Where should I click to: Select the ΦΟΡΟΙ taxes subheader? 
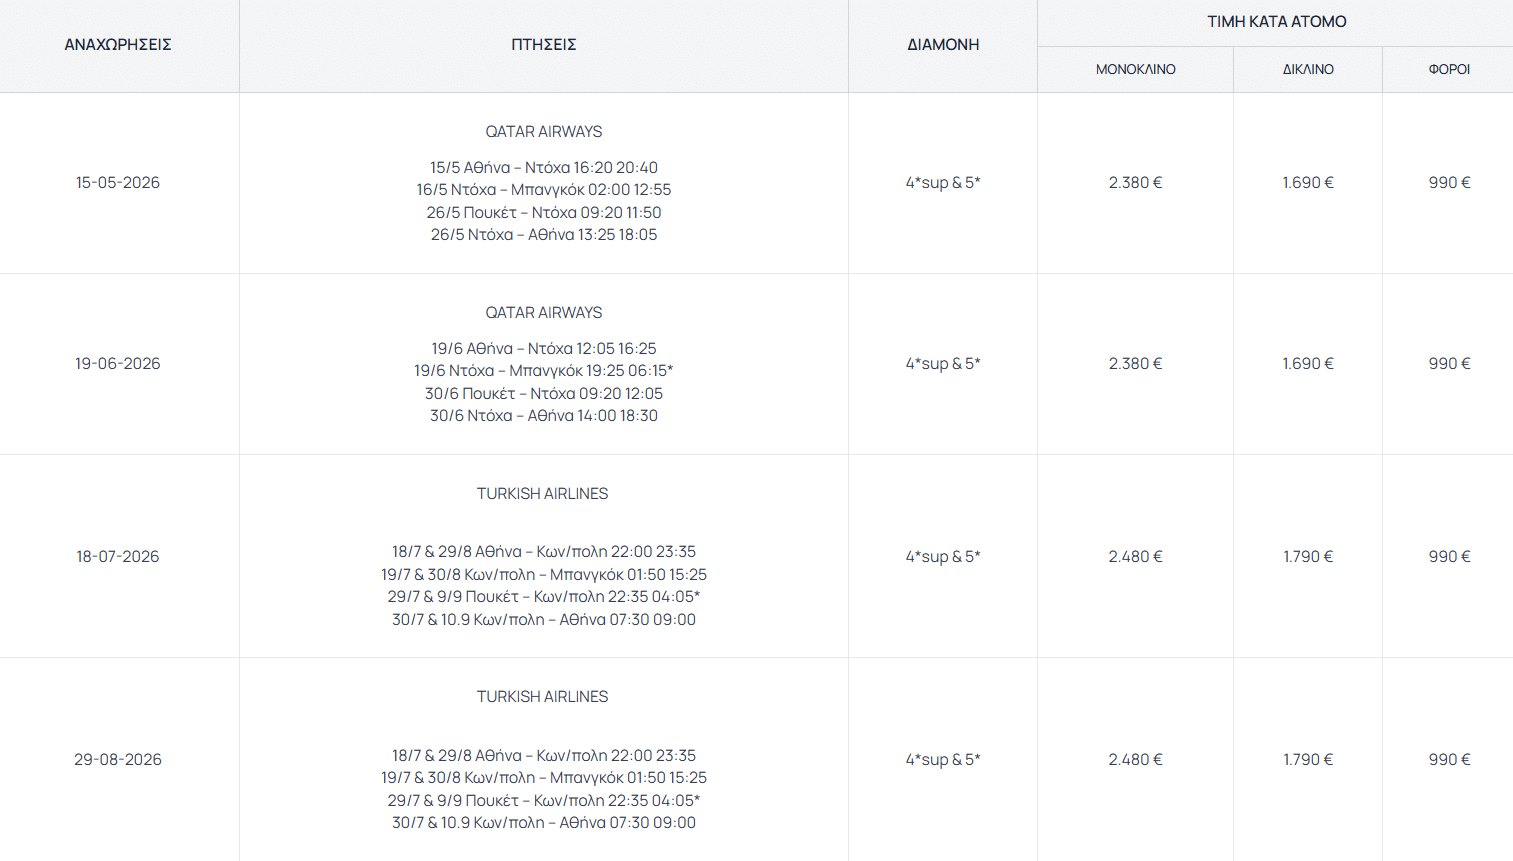click(x=1449, y=70)
